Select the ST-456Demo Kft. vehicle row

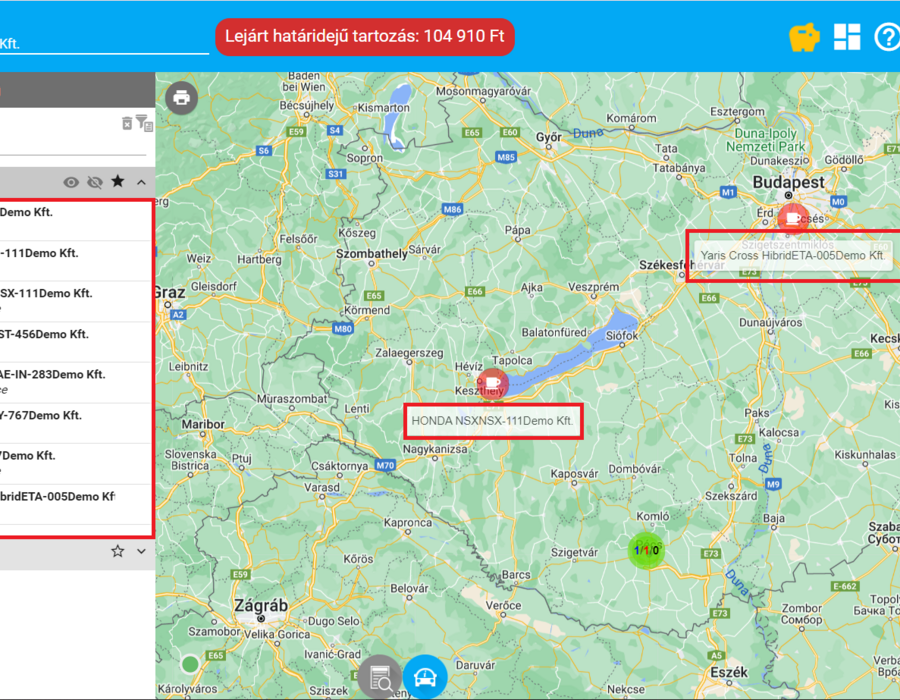[76, 341]
